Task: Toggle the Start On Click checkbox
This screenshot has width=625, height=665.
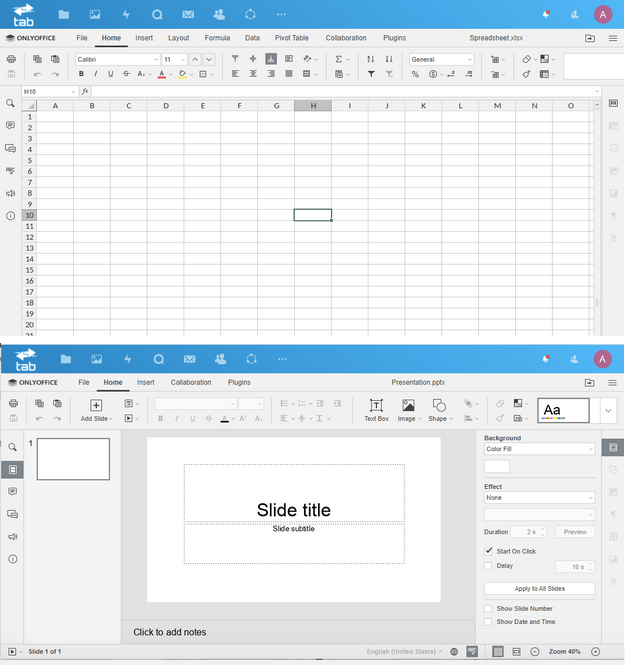Action: click(x=488, y=551)
